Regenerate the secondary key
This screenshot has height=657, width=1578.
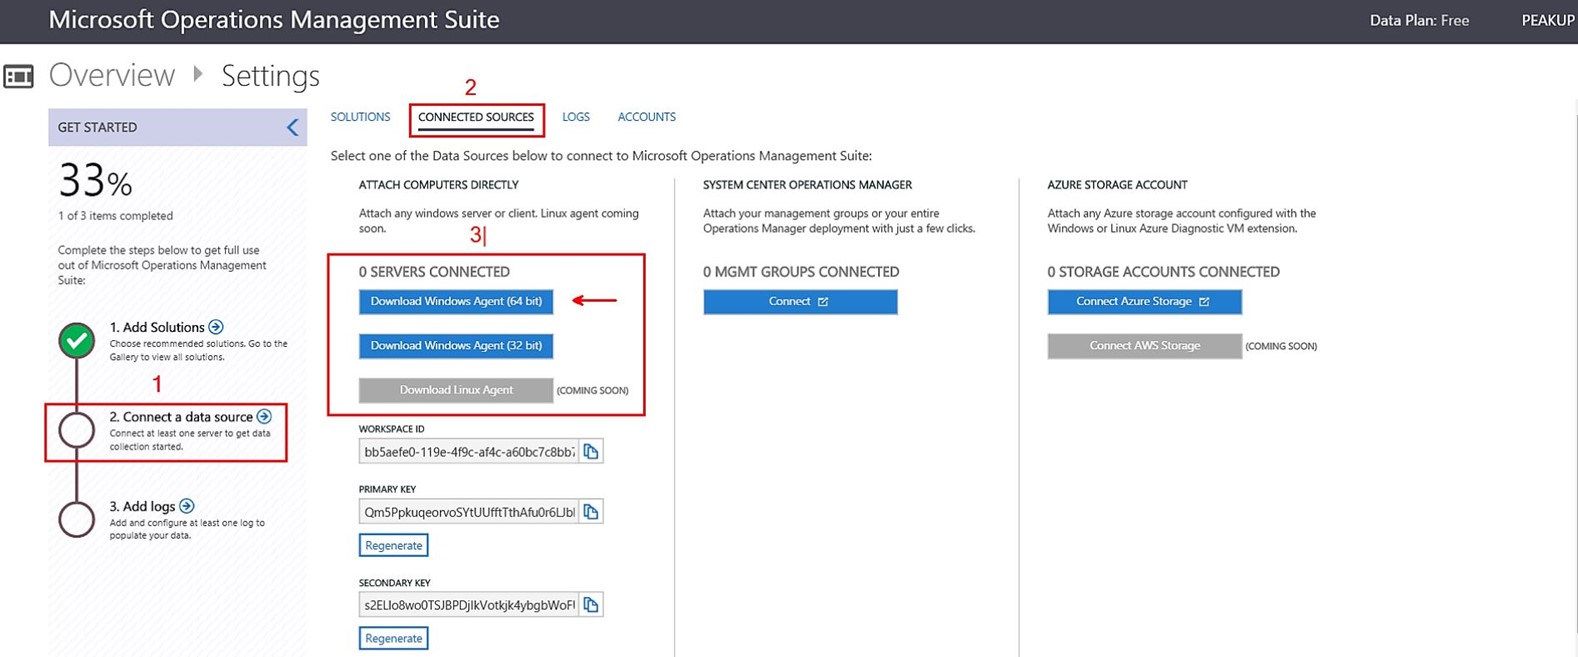(x=394, y=638)
